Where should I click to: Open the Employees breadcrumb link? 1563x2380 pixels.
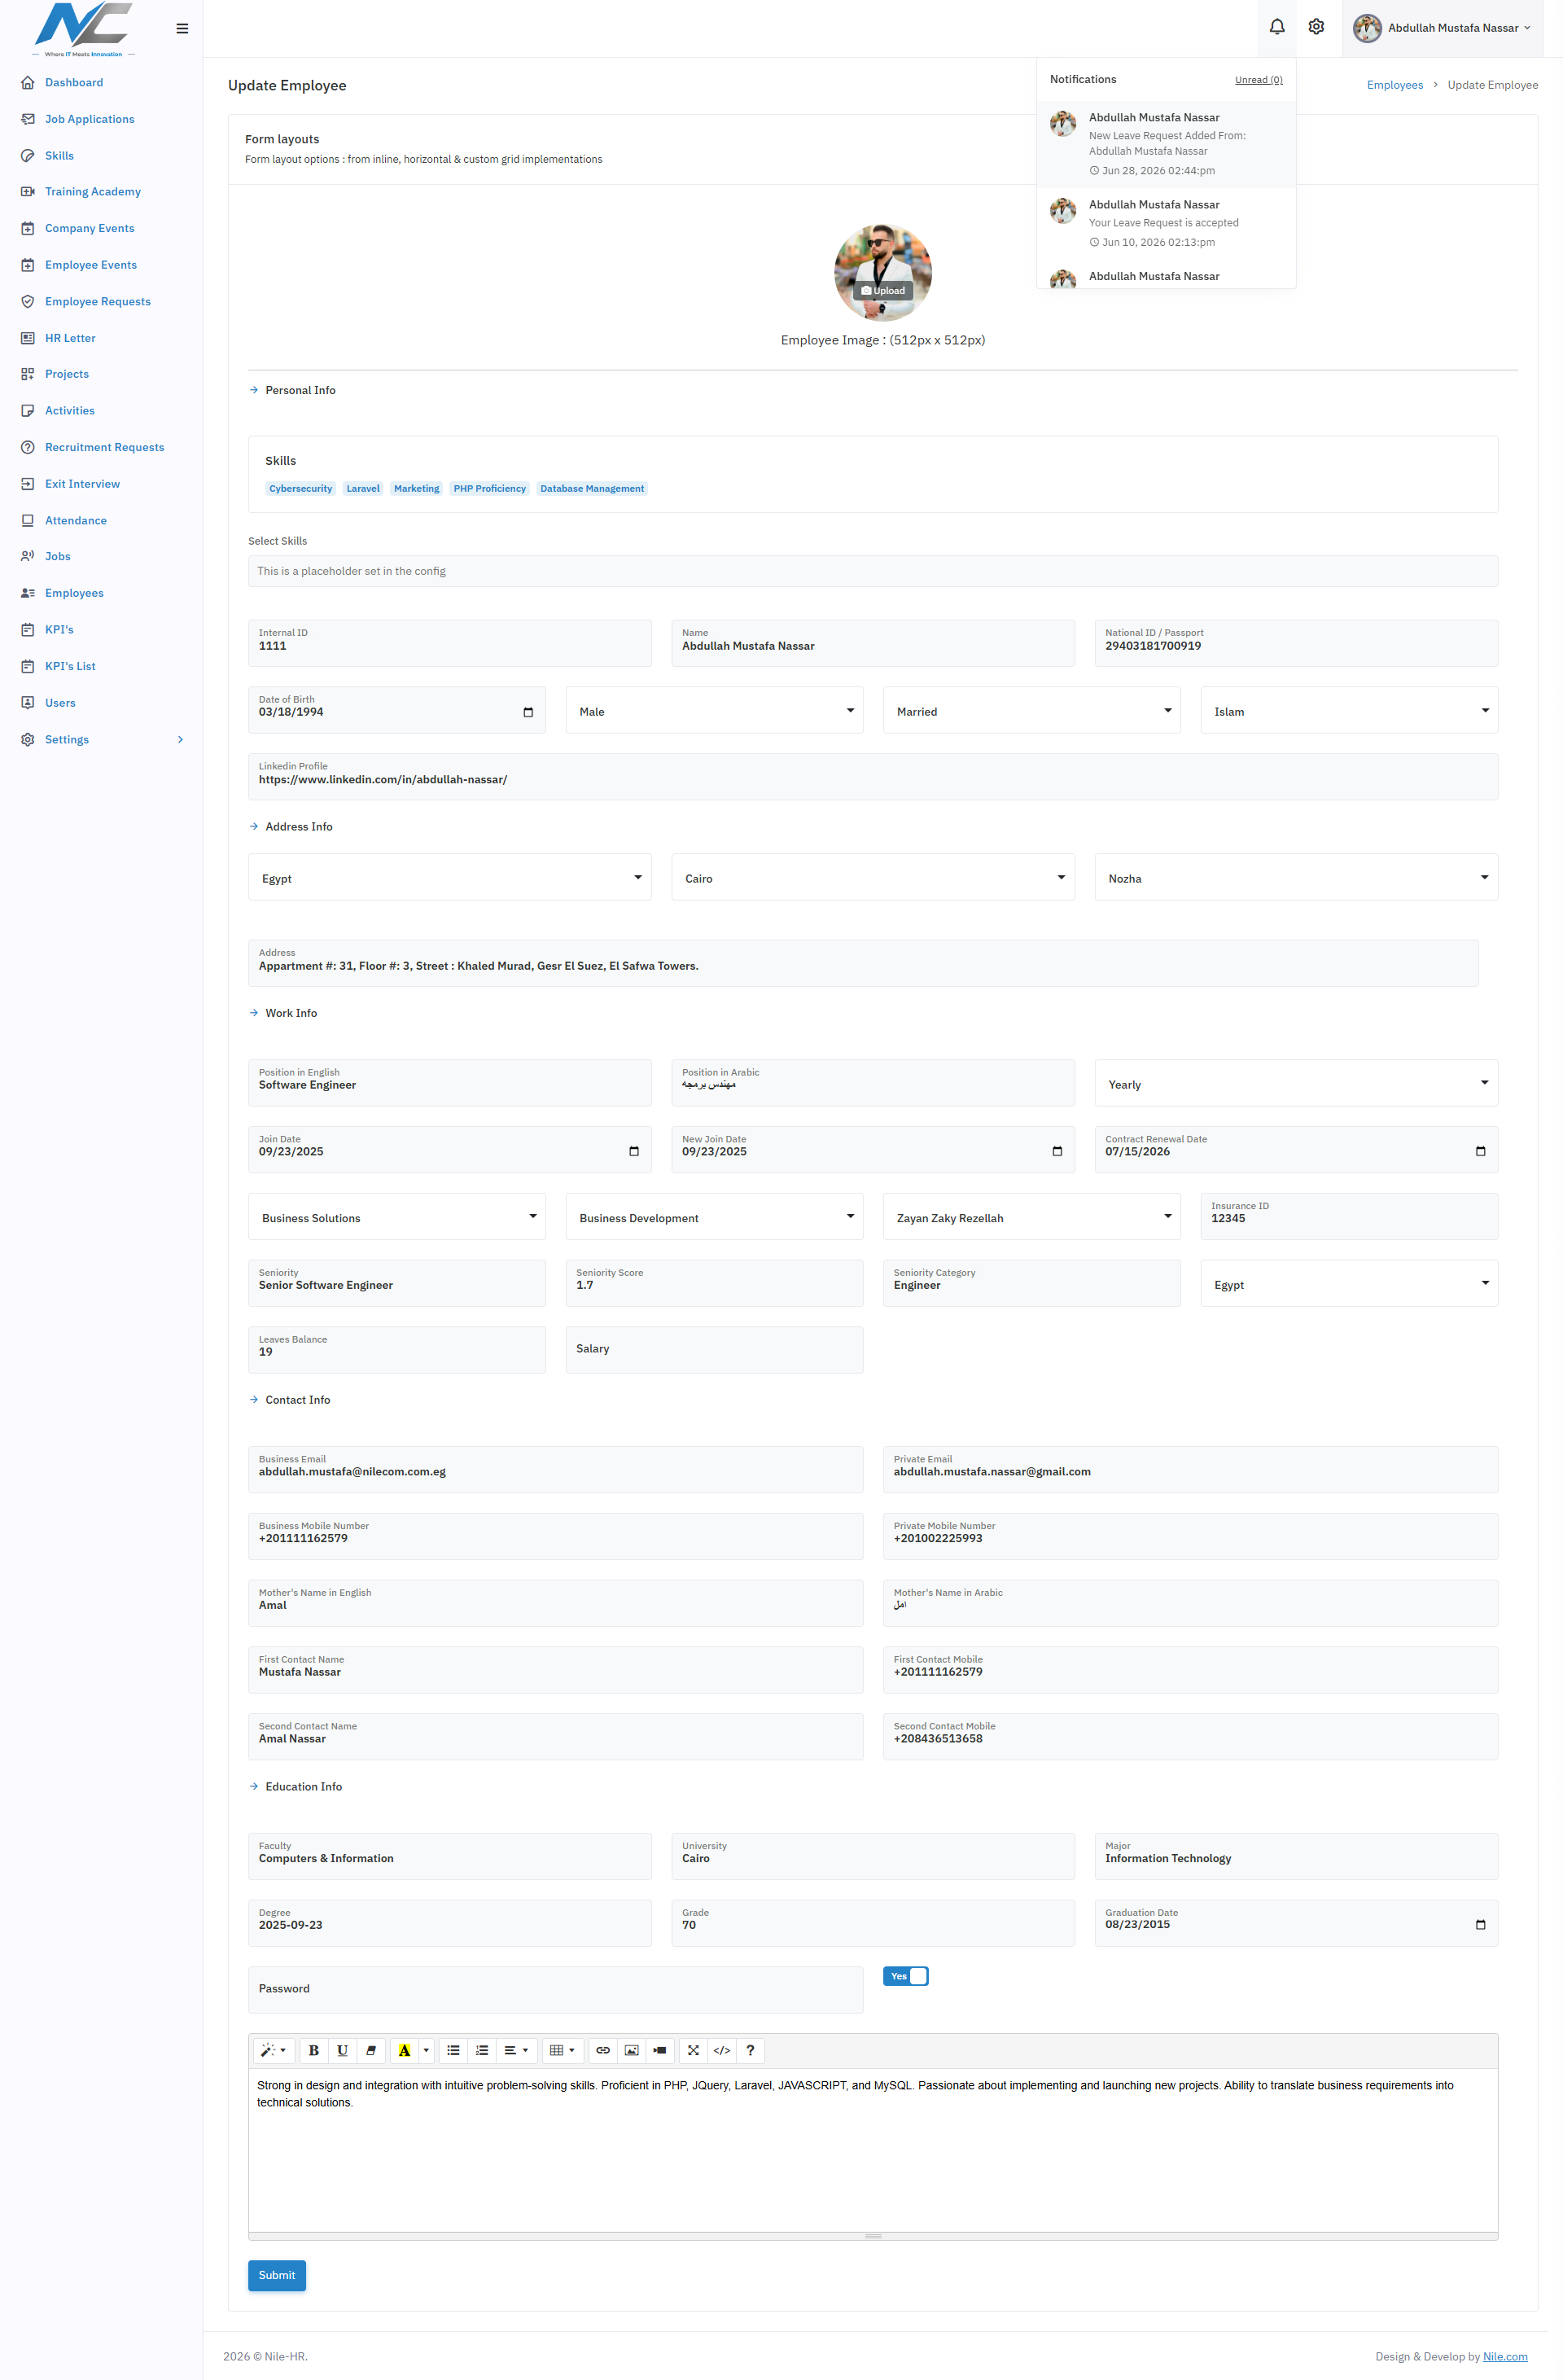[x=1394, y=85]
